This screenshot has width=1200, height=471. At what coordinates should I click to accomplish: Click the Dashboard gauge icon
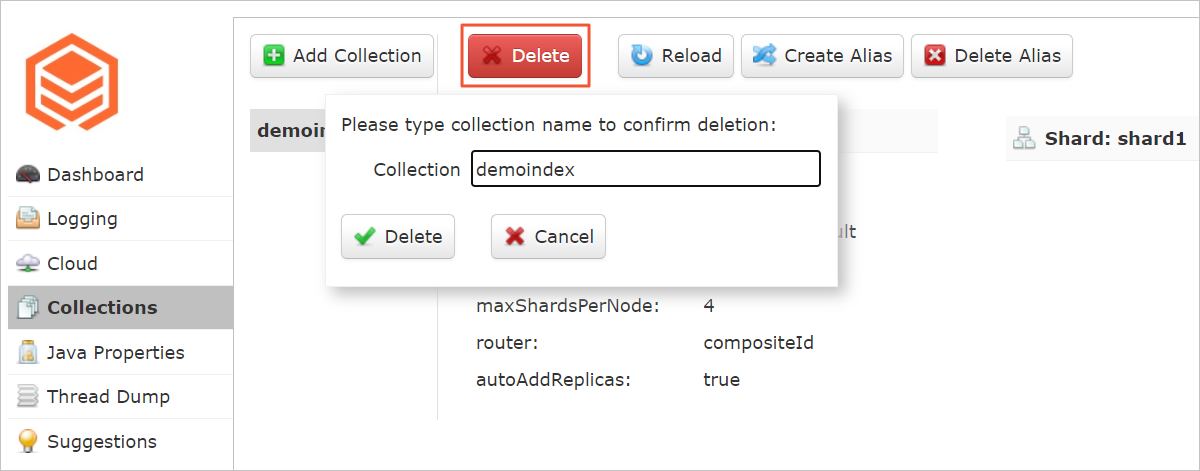pyautogui.click(x=28, y=174)
